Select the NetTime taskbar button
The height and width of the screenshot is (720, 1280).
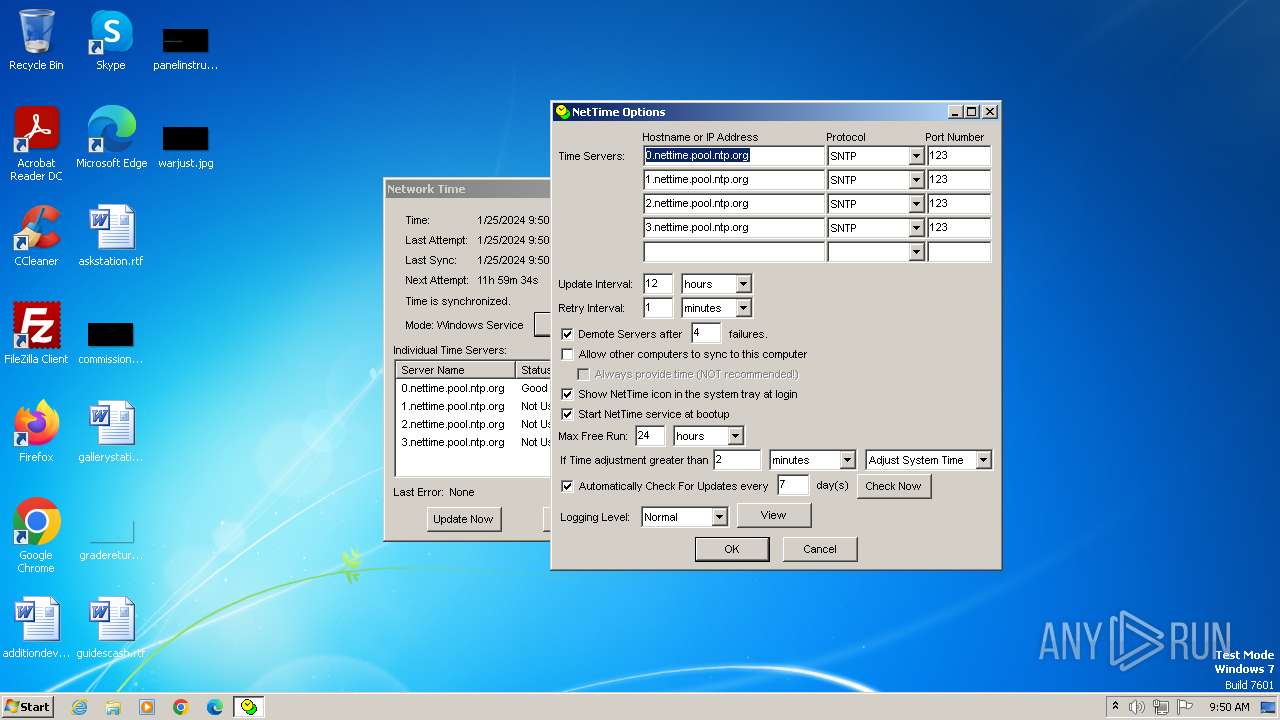tap(249, 707)
